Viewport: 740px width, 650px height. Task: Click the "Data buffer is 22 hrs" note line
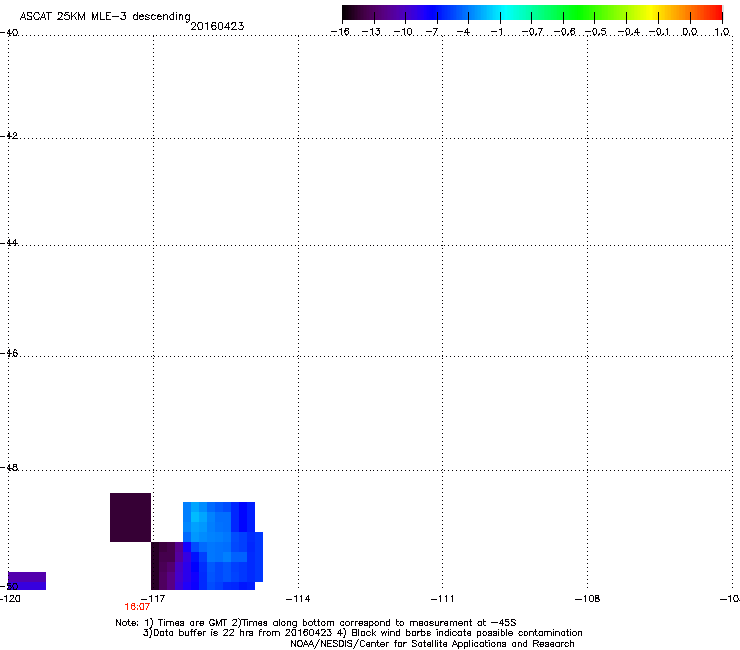click(362, 633)
